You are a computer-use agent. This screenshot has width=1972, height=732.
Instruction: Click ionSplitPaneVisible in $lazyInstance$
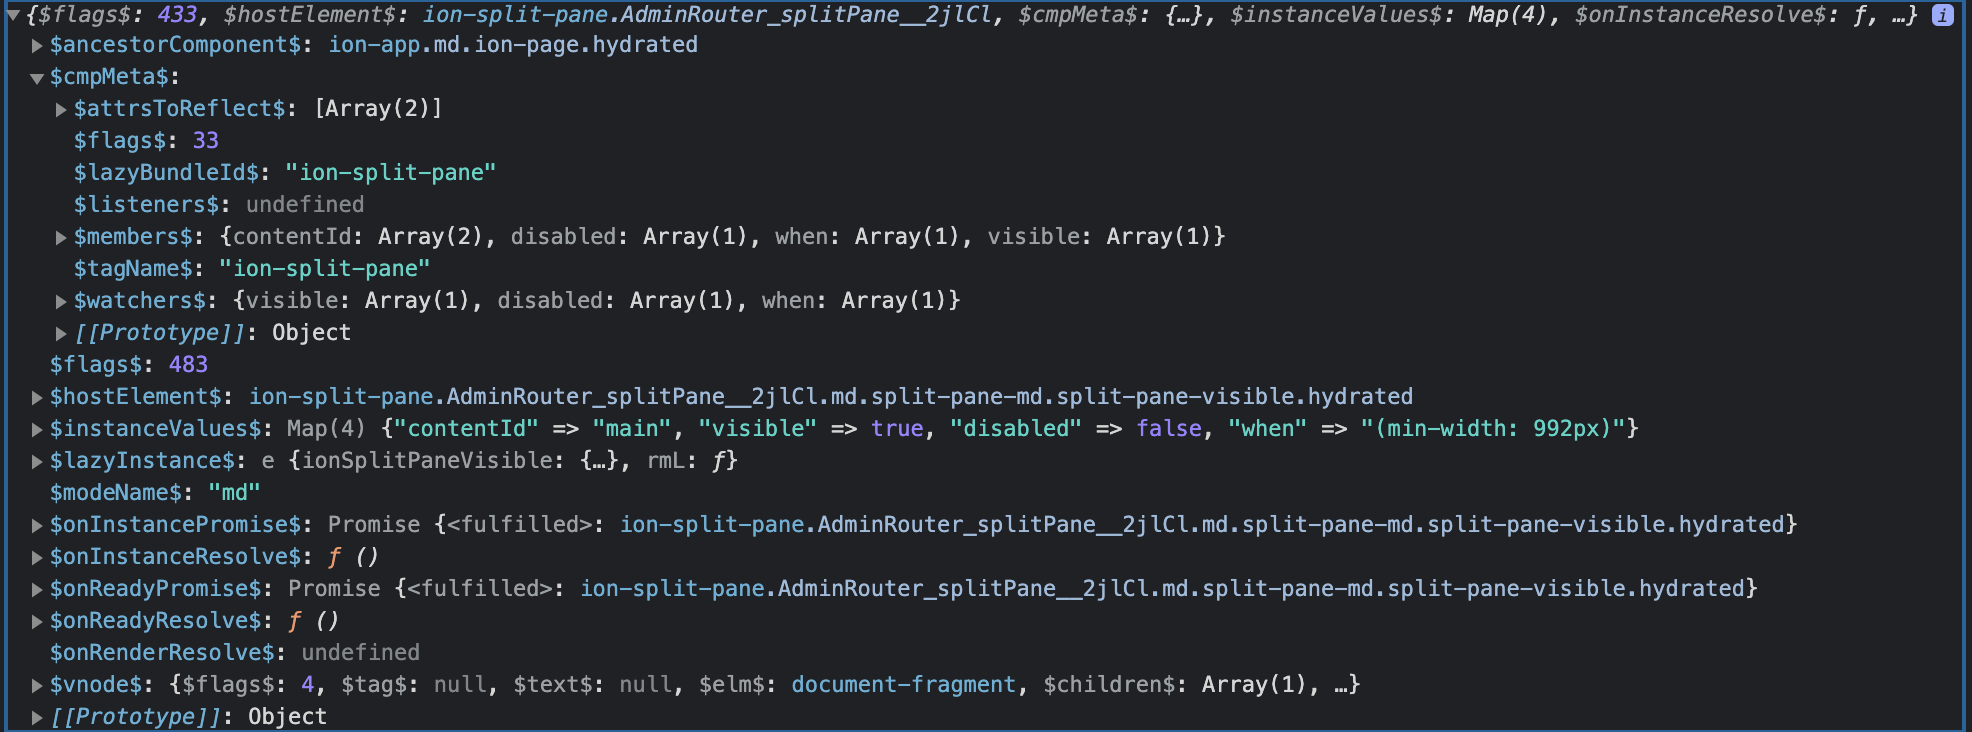(x=428, y=461)
